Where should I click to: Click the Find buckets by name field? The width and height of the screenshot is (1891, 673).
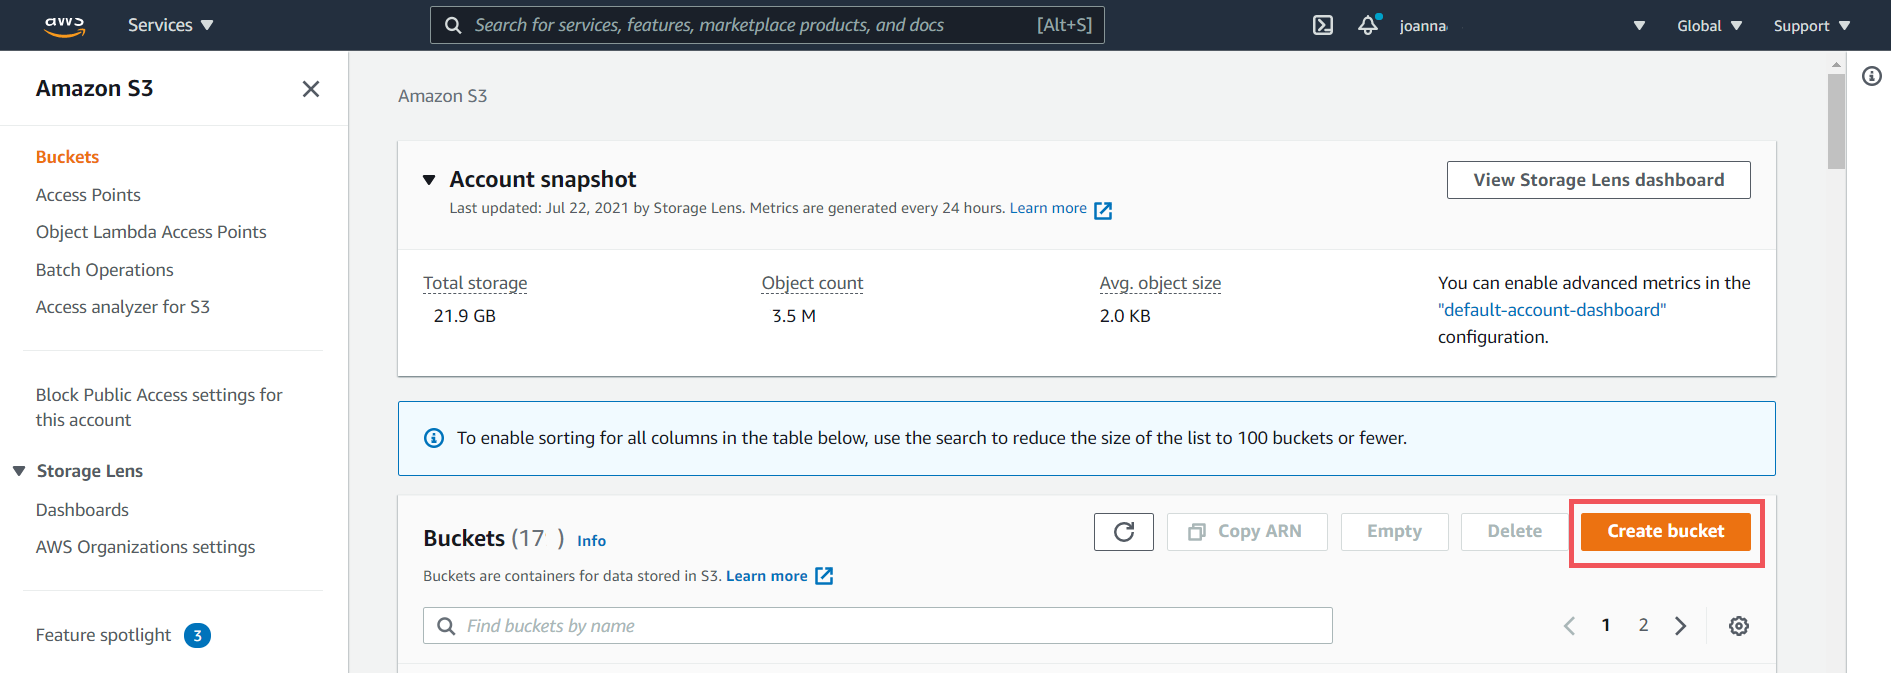877,626
